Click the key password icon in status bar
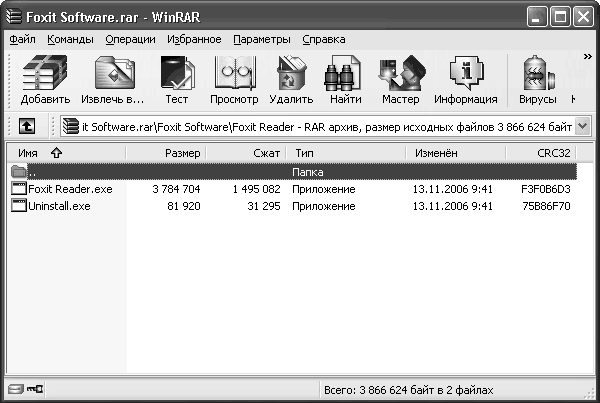Screen dimensions: 600x403 pyautogui.click(x=35, y=389)
